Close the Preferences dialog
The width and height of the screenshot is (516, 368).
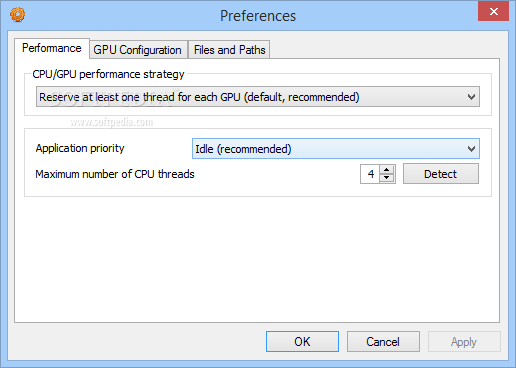pos(493,11)
